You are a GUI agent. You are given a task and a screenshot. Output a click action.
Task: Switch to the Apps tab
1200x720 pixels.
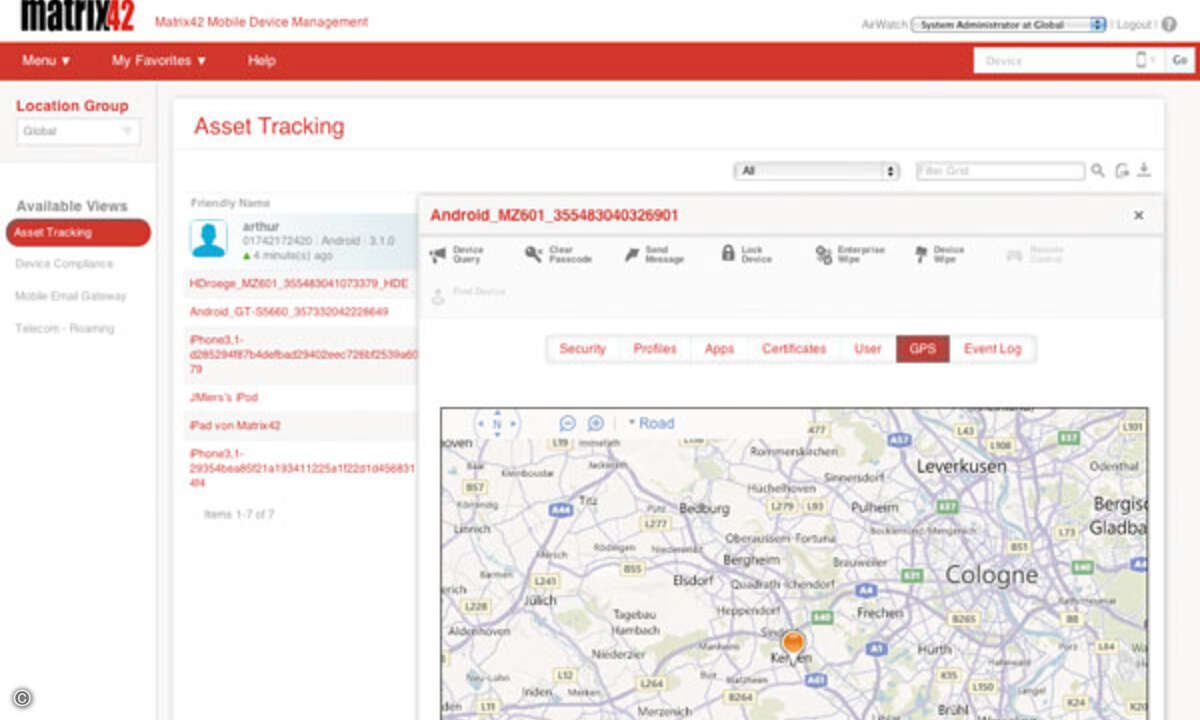tap(719, 349)
